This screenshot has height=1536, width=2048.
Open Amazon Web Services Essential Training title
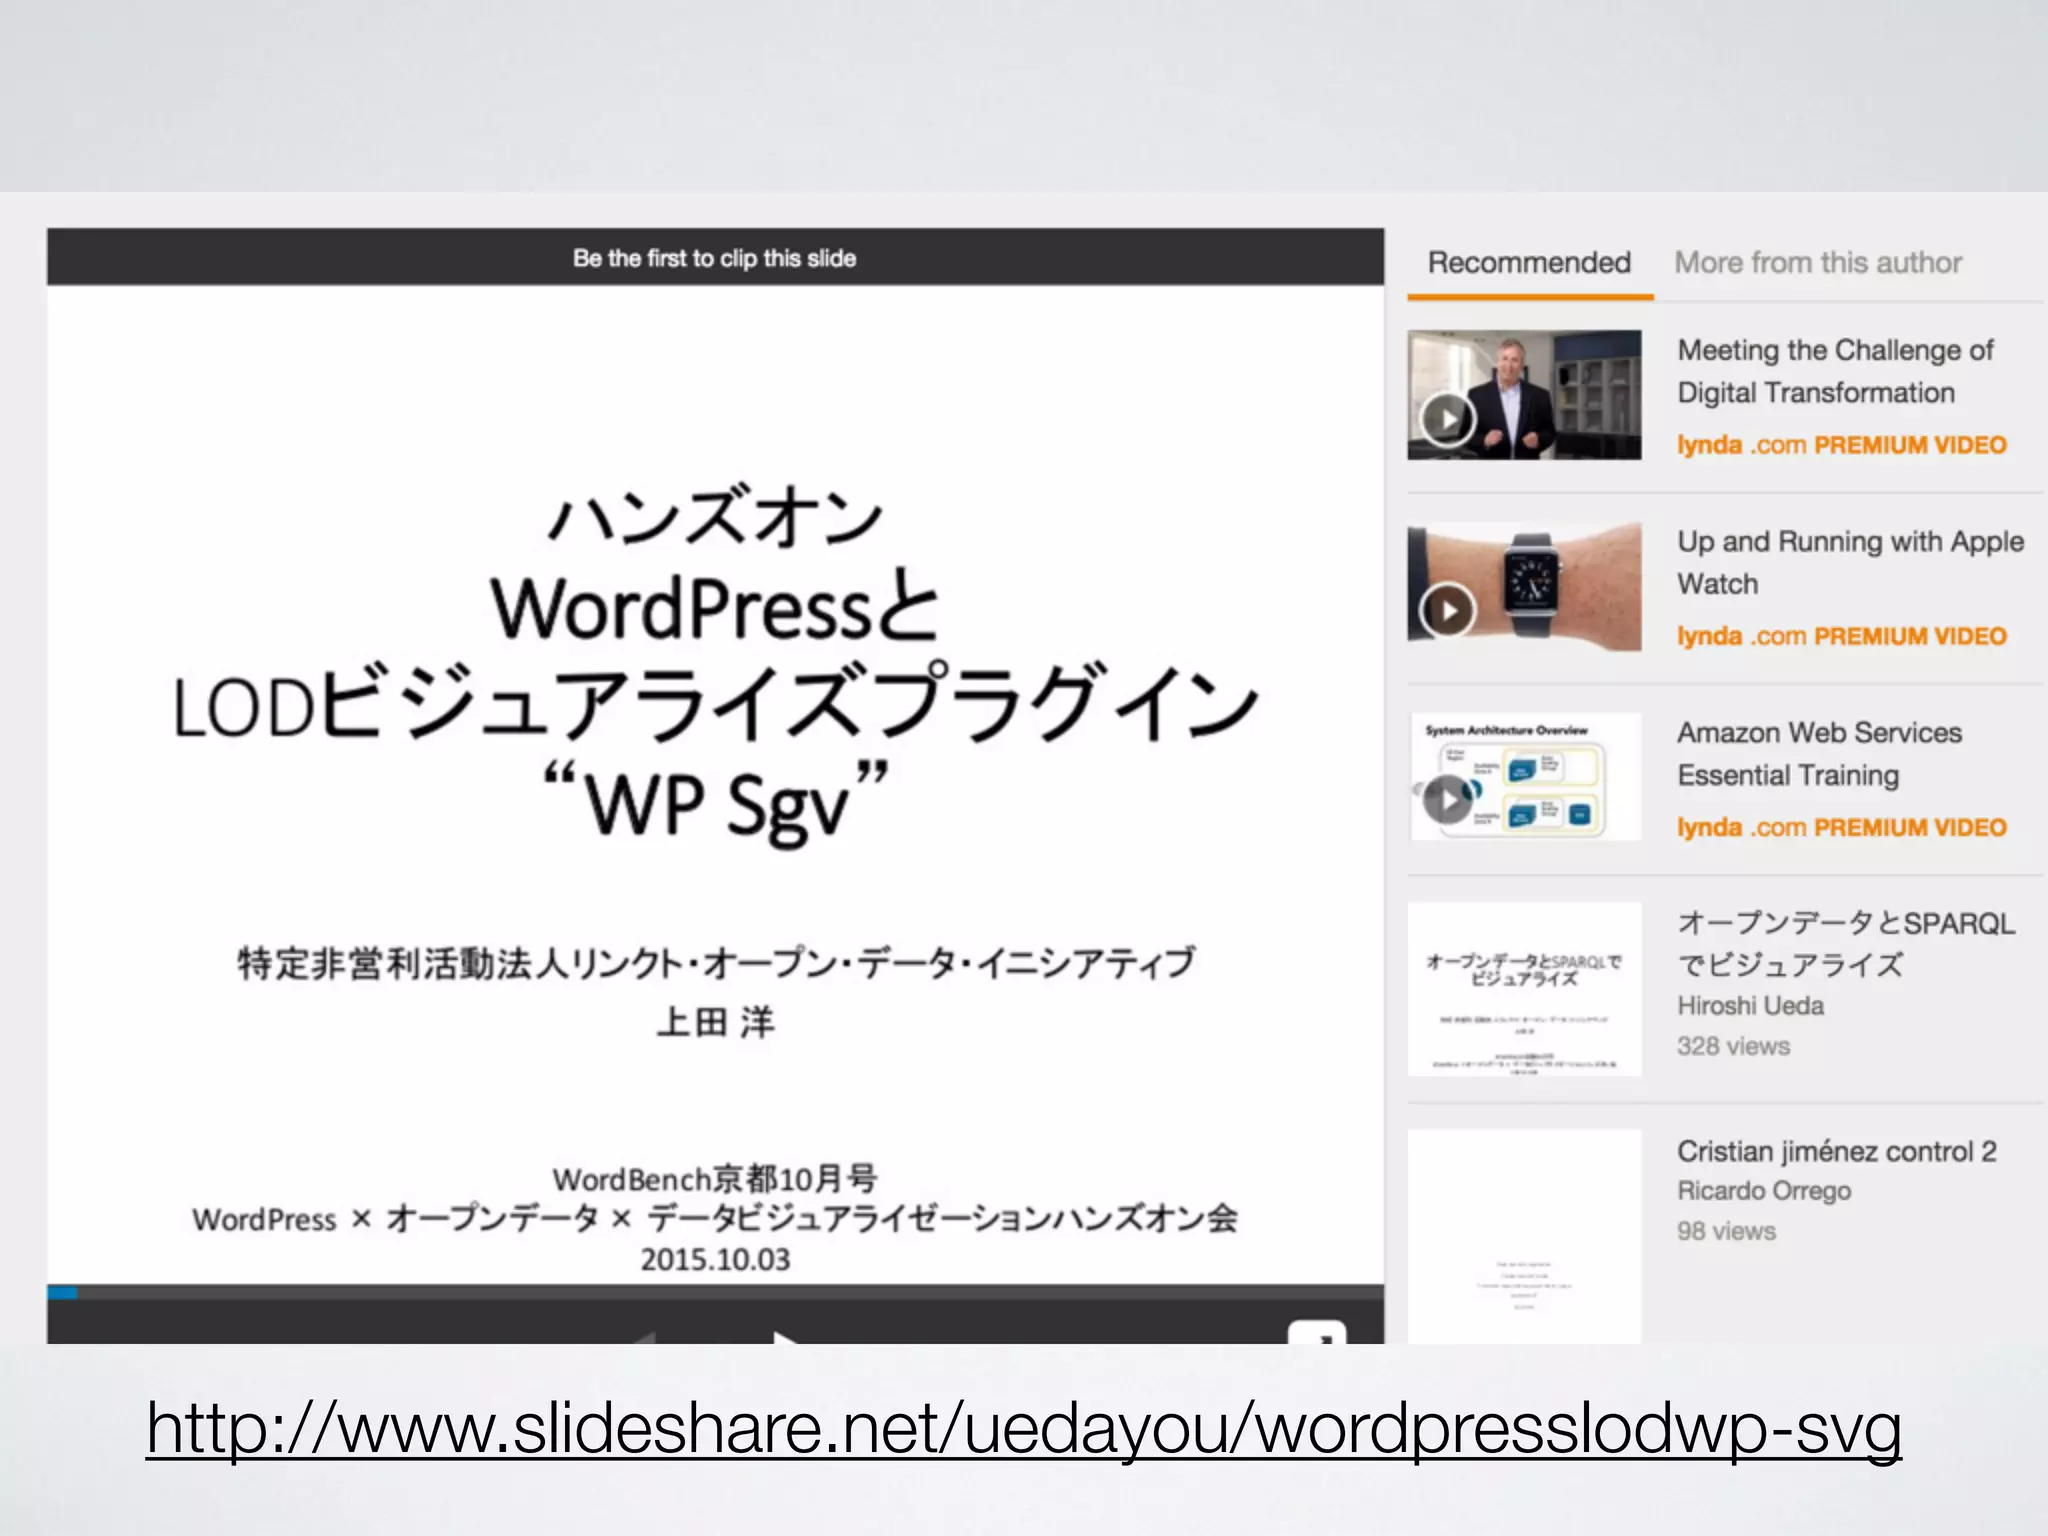click(x=1819, y=753)
